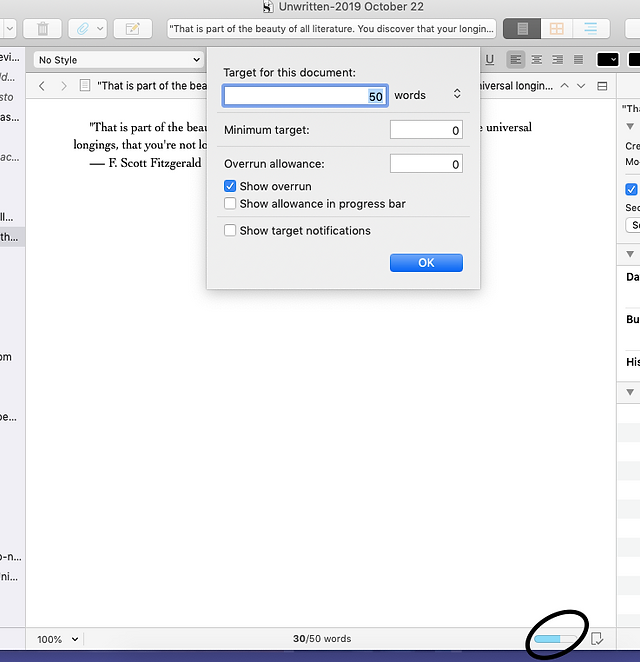Viewport: 640px width, 662px height.
Task: Open the 100% zoom dropdown
Action: (x=57, y=639)
